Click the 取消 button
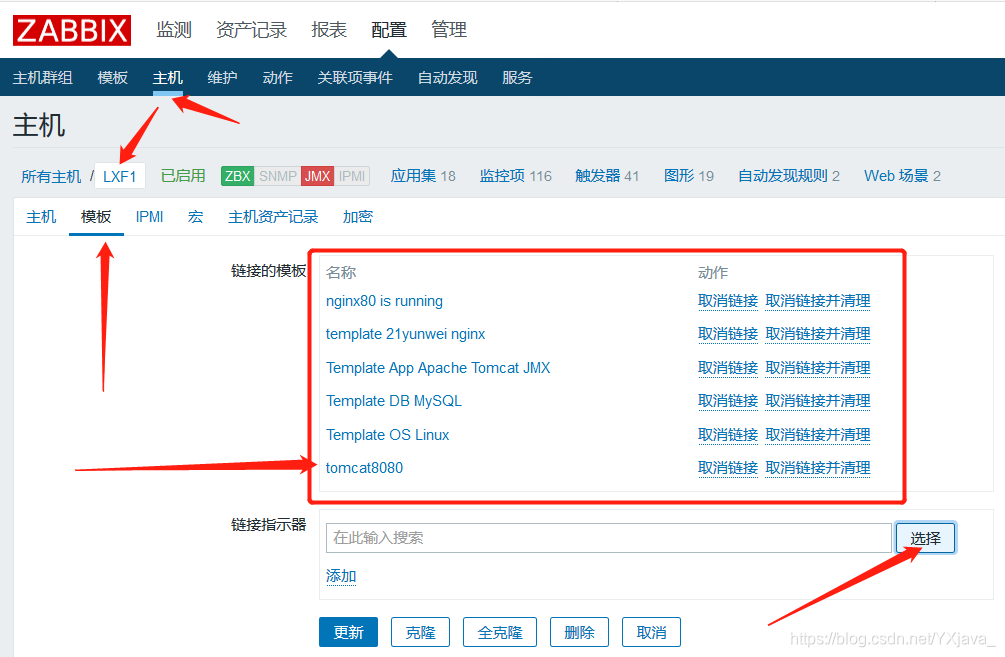 pos(651,633)
